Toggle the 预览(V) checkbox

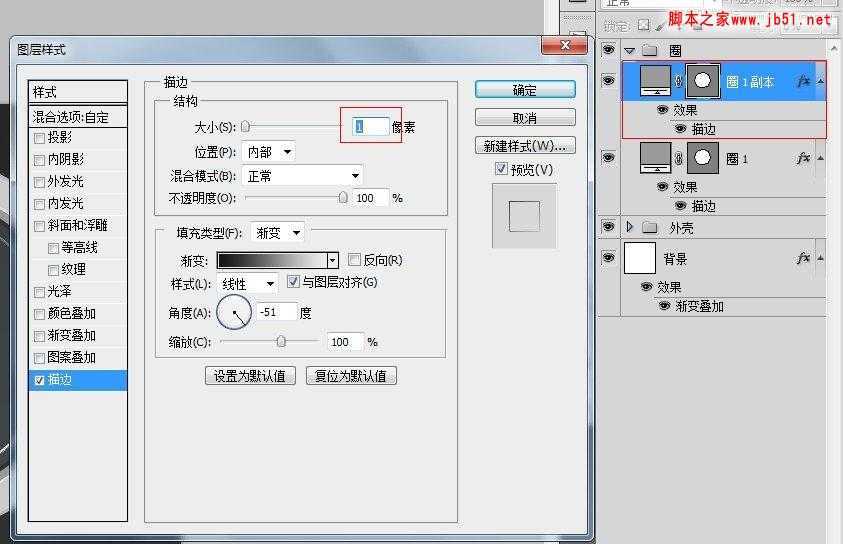[501, 169]
